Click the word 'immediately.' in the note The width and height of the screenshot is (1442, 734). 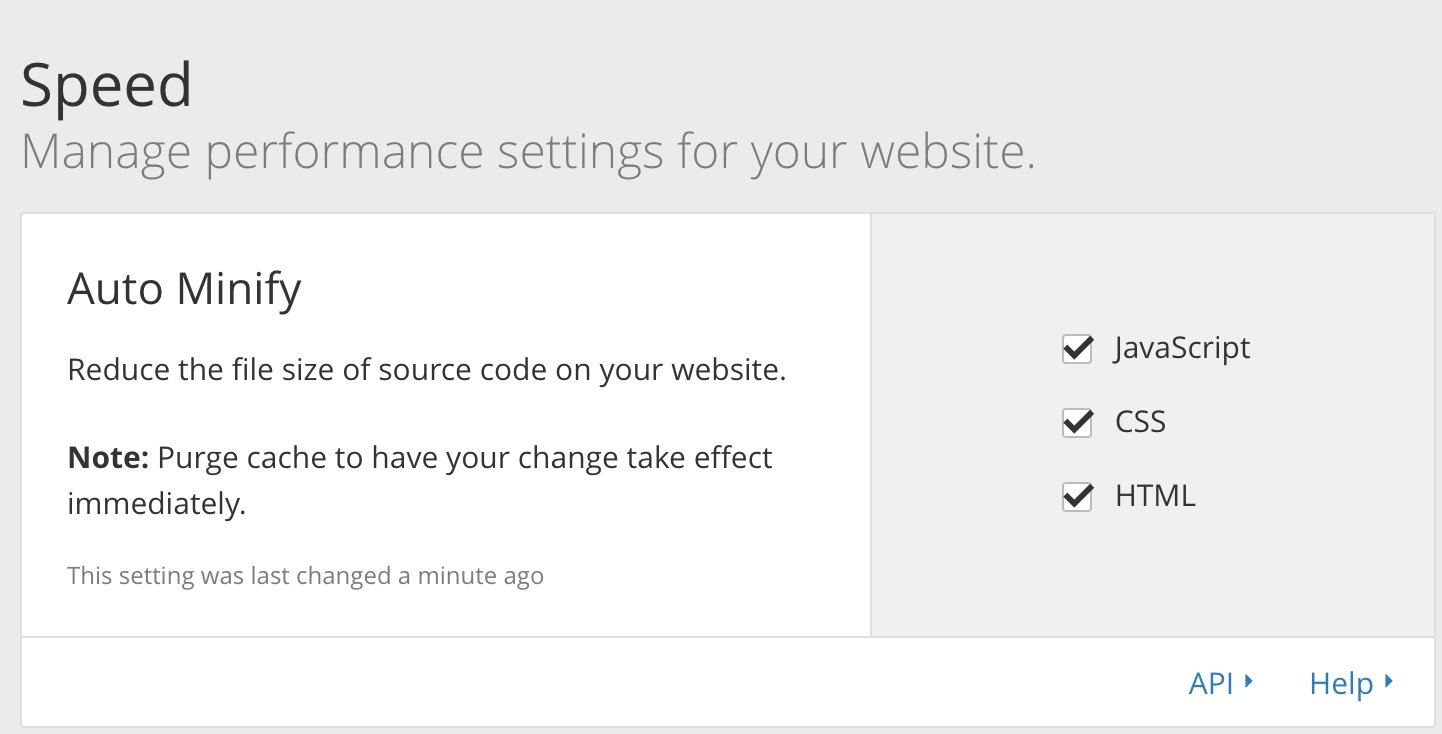[156, 504]
